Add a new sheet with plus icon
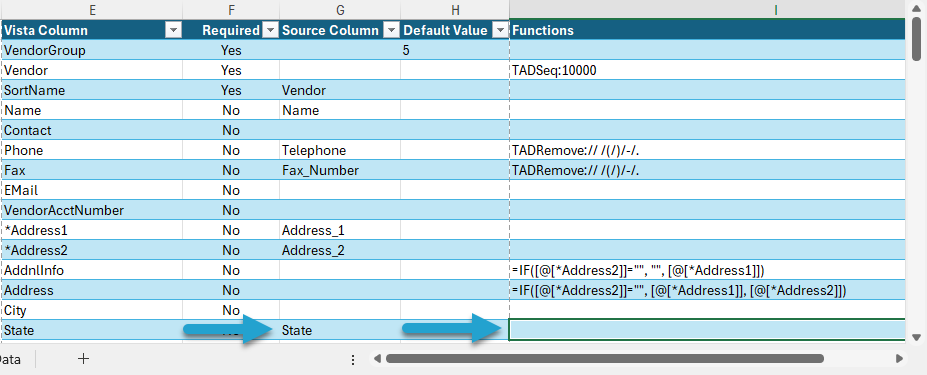 point(83,358)
